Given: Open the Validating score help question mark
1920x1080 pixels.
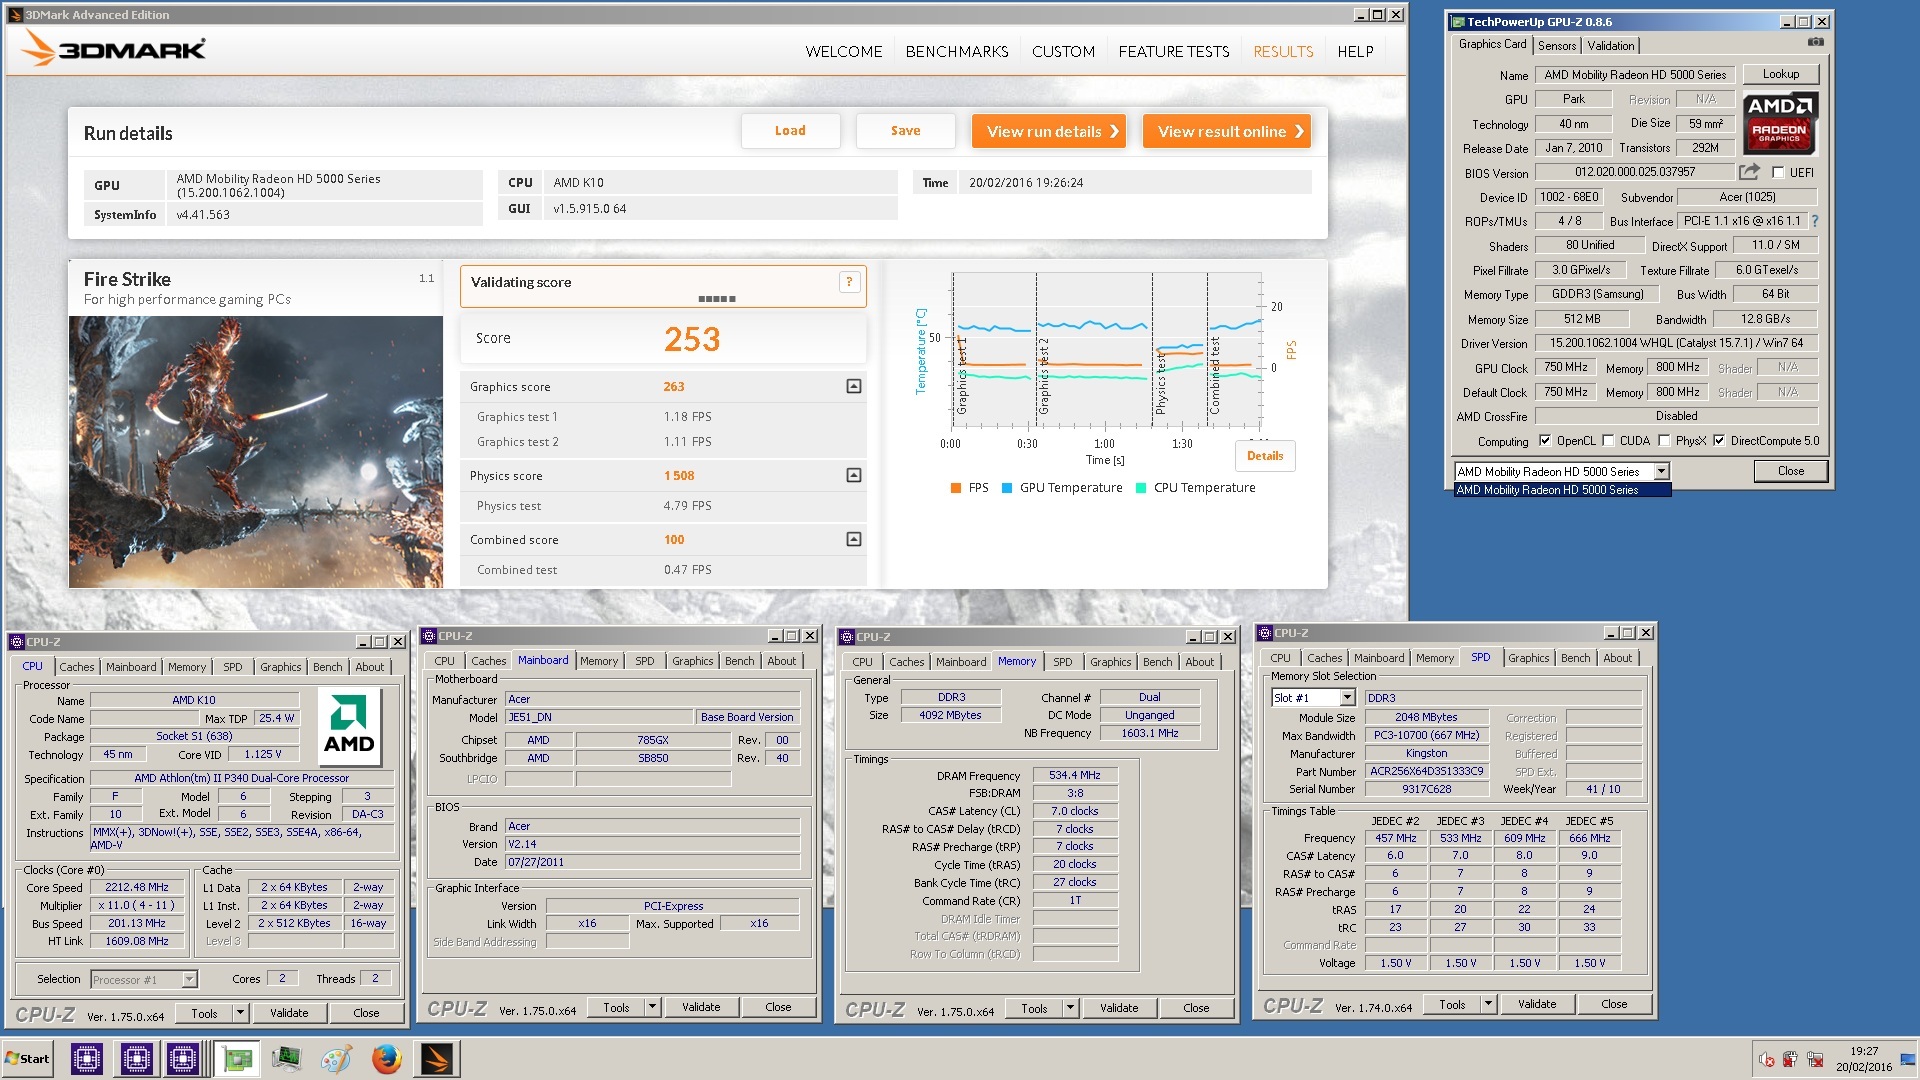Looking at the screenshot, I should click(x=849, y=282).
